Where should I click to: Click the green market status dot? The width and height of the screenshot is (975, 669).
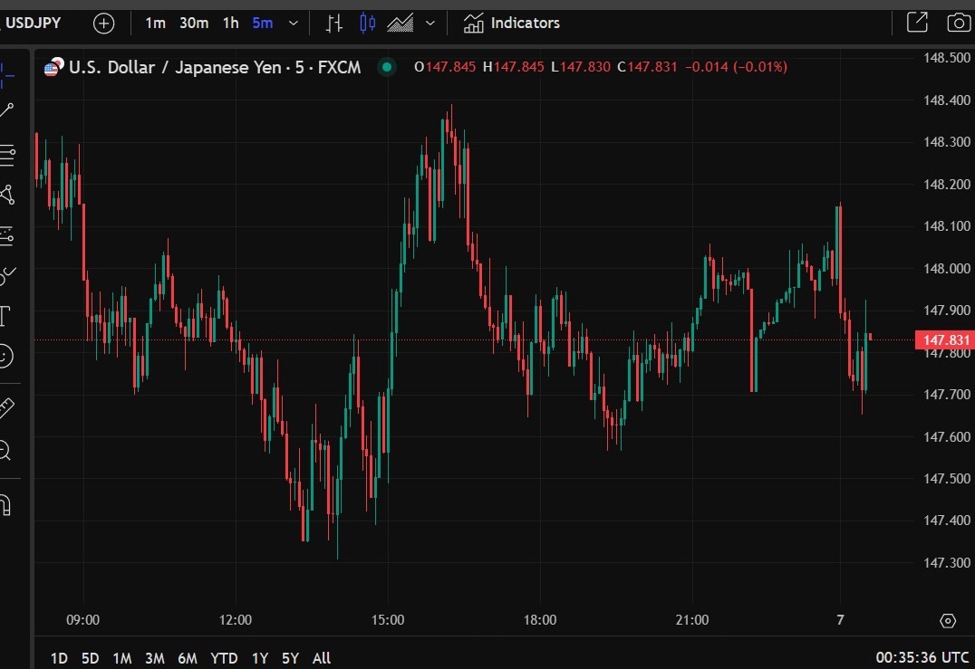[385, 67]
